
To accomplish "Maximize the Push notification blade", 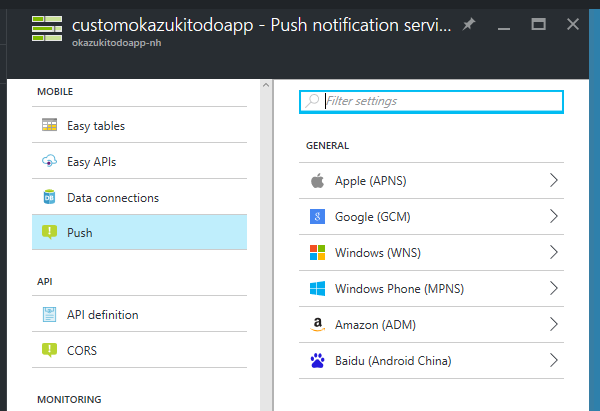I will (538, 24).
